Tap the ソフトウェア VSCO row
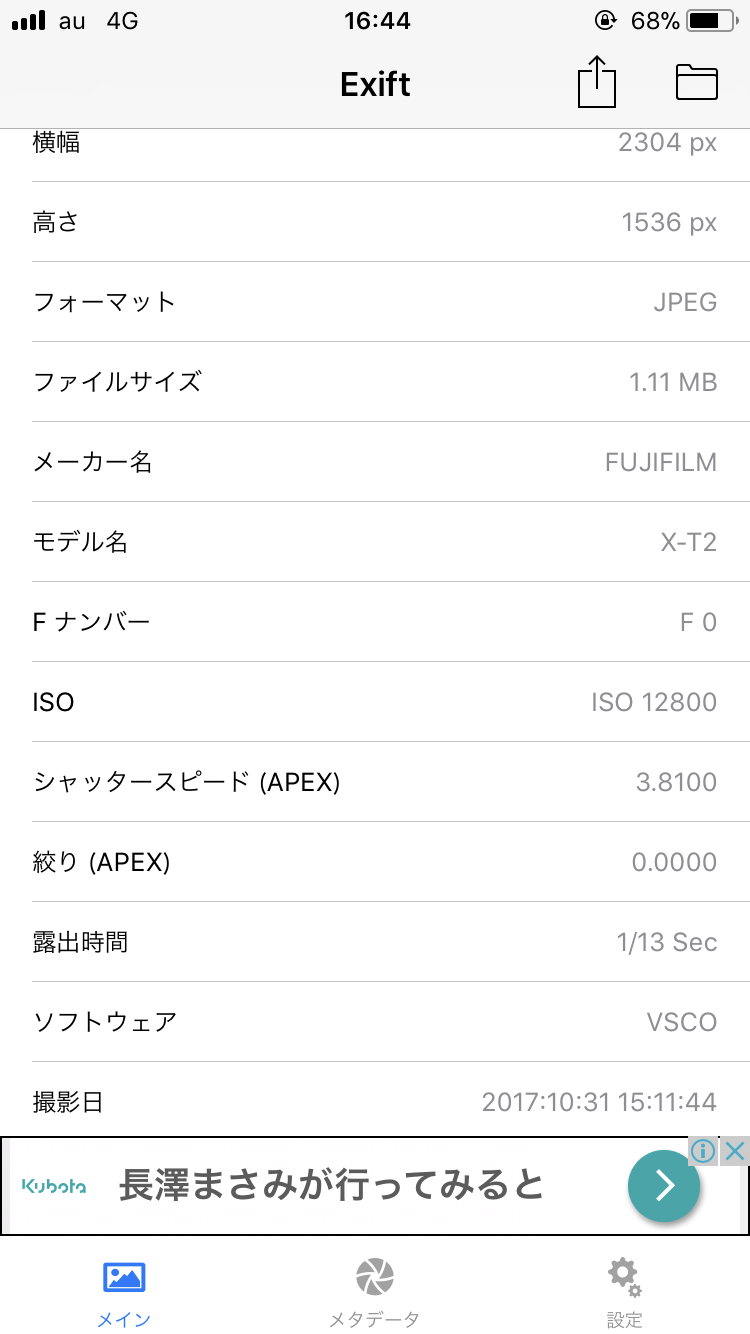 click(x=375, y=1022)
